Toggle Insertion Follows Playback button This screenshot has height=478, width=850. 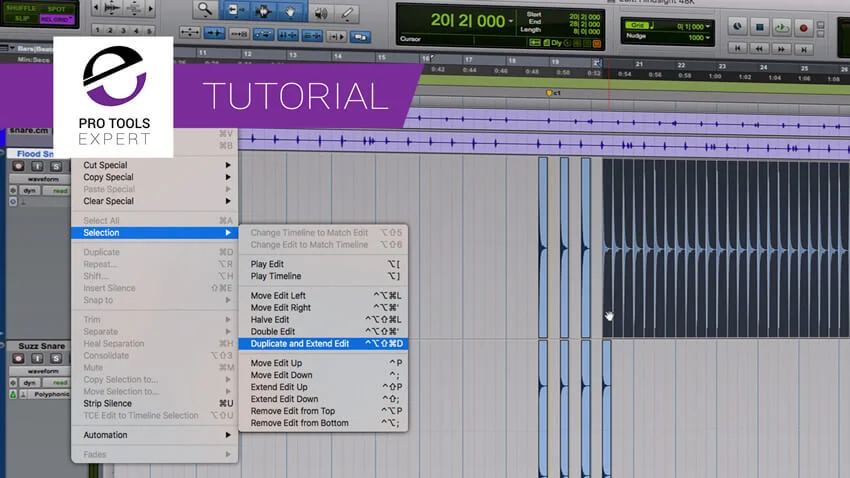pyautogui.click(x=336, y=36)
